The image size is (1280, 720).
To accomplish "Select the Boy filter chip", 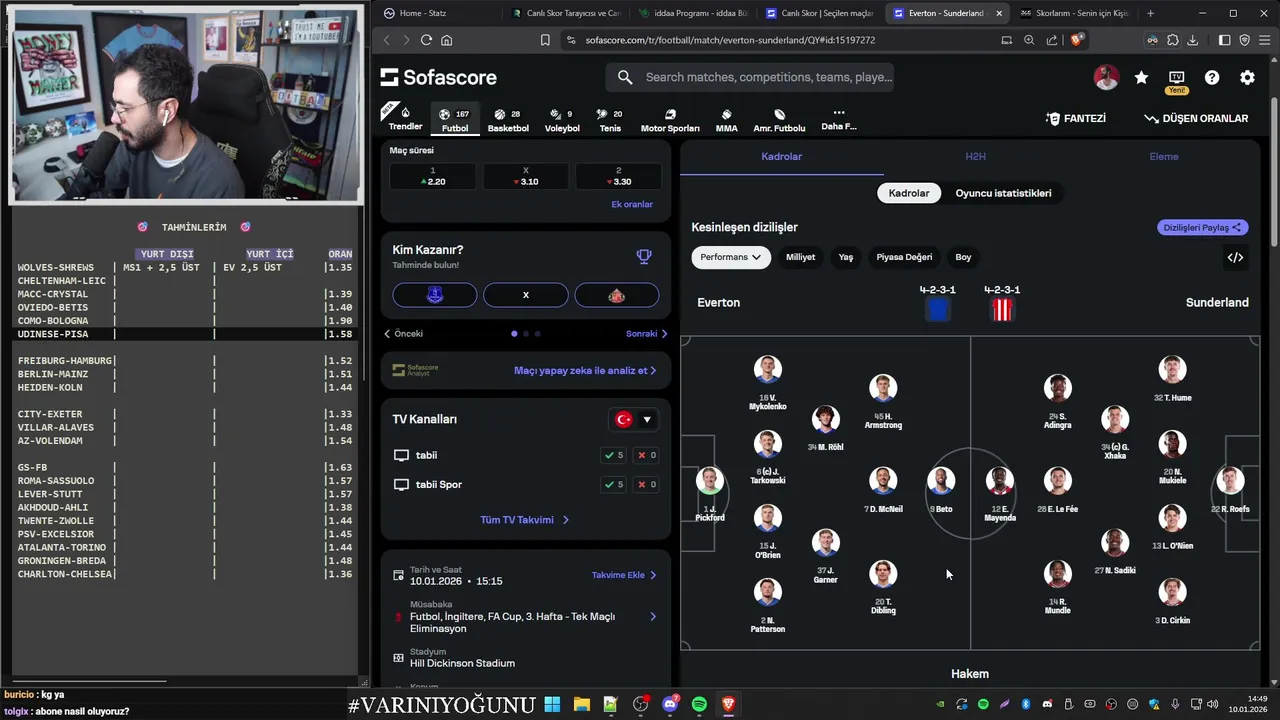I will point(963,257).
